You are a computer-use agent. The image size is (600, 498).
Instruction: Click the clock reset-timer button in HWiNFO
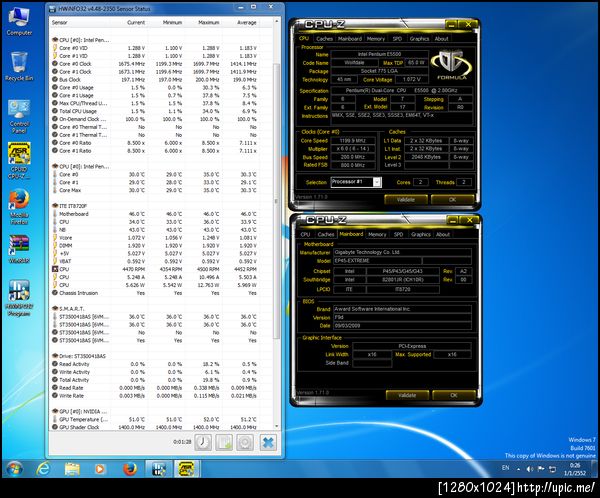tap(203, 443)
